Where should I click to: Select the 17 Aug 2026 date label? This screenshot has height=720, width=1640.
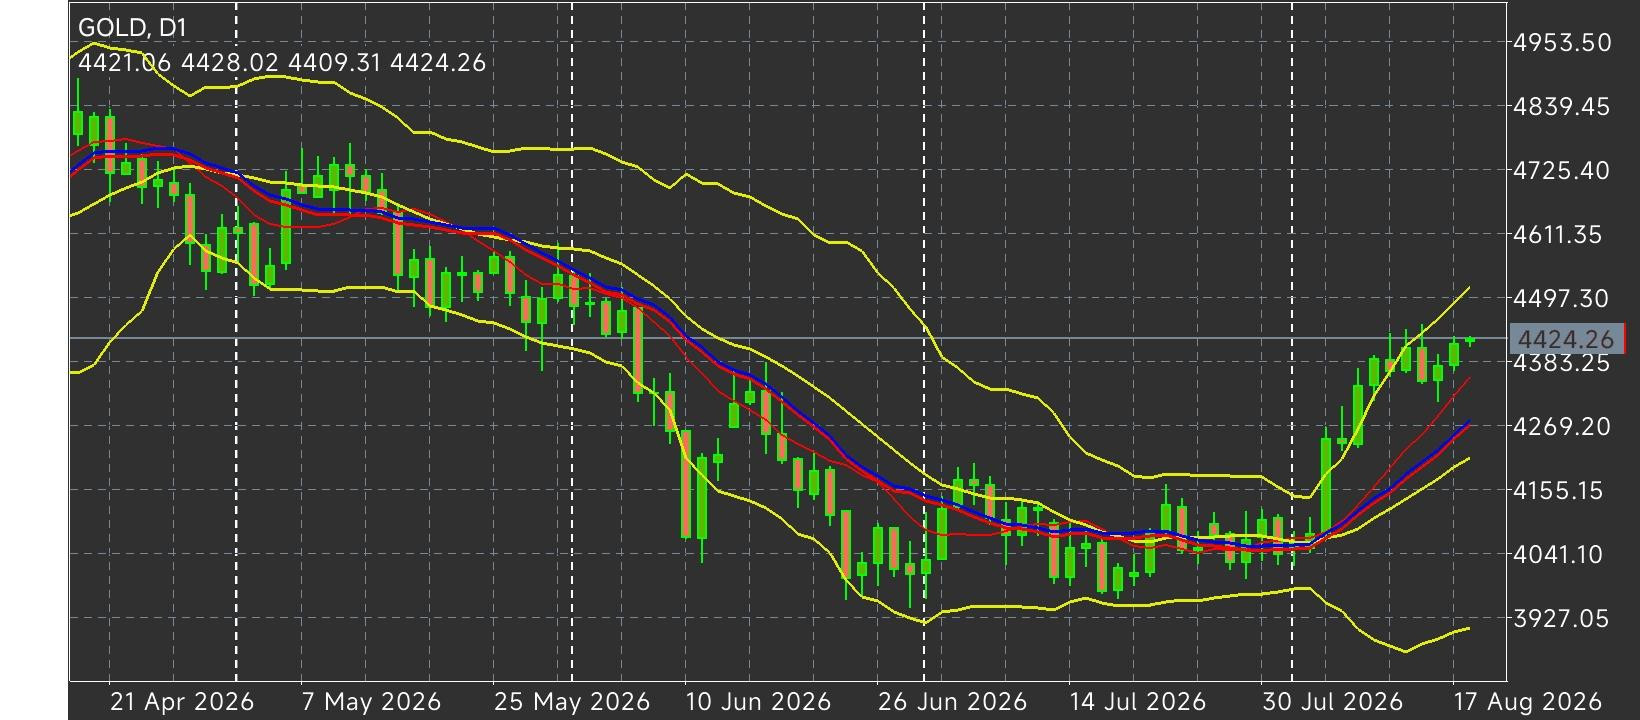1528,702
